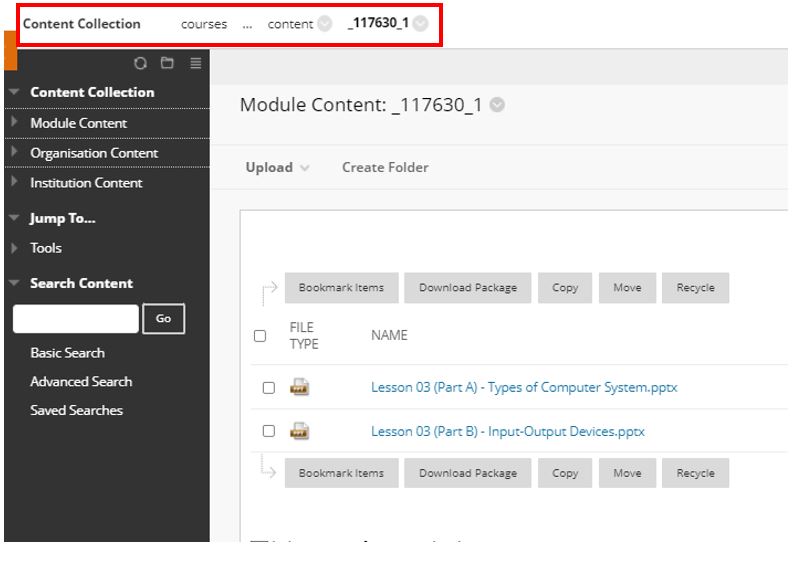Screen dimensions: 793x564
Task: Select Module Content in the sidebar
Action: [x=78, y=123]
